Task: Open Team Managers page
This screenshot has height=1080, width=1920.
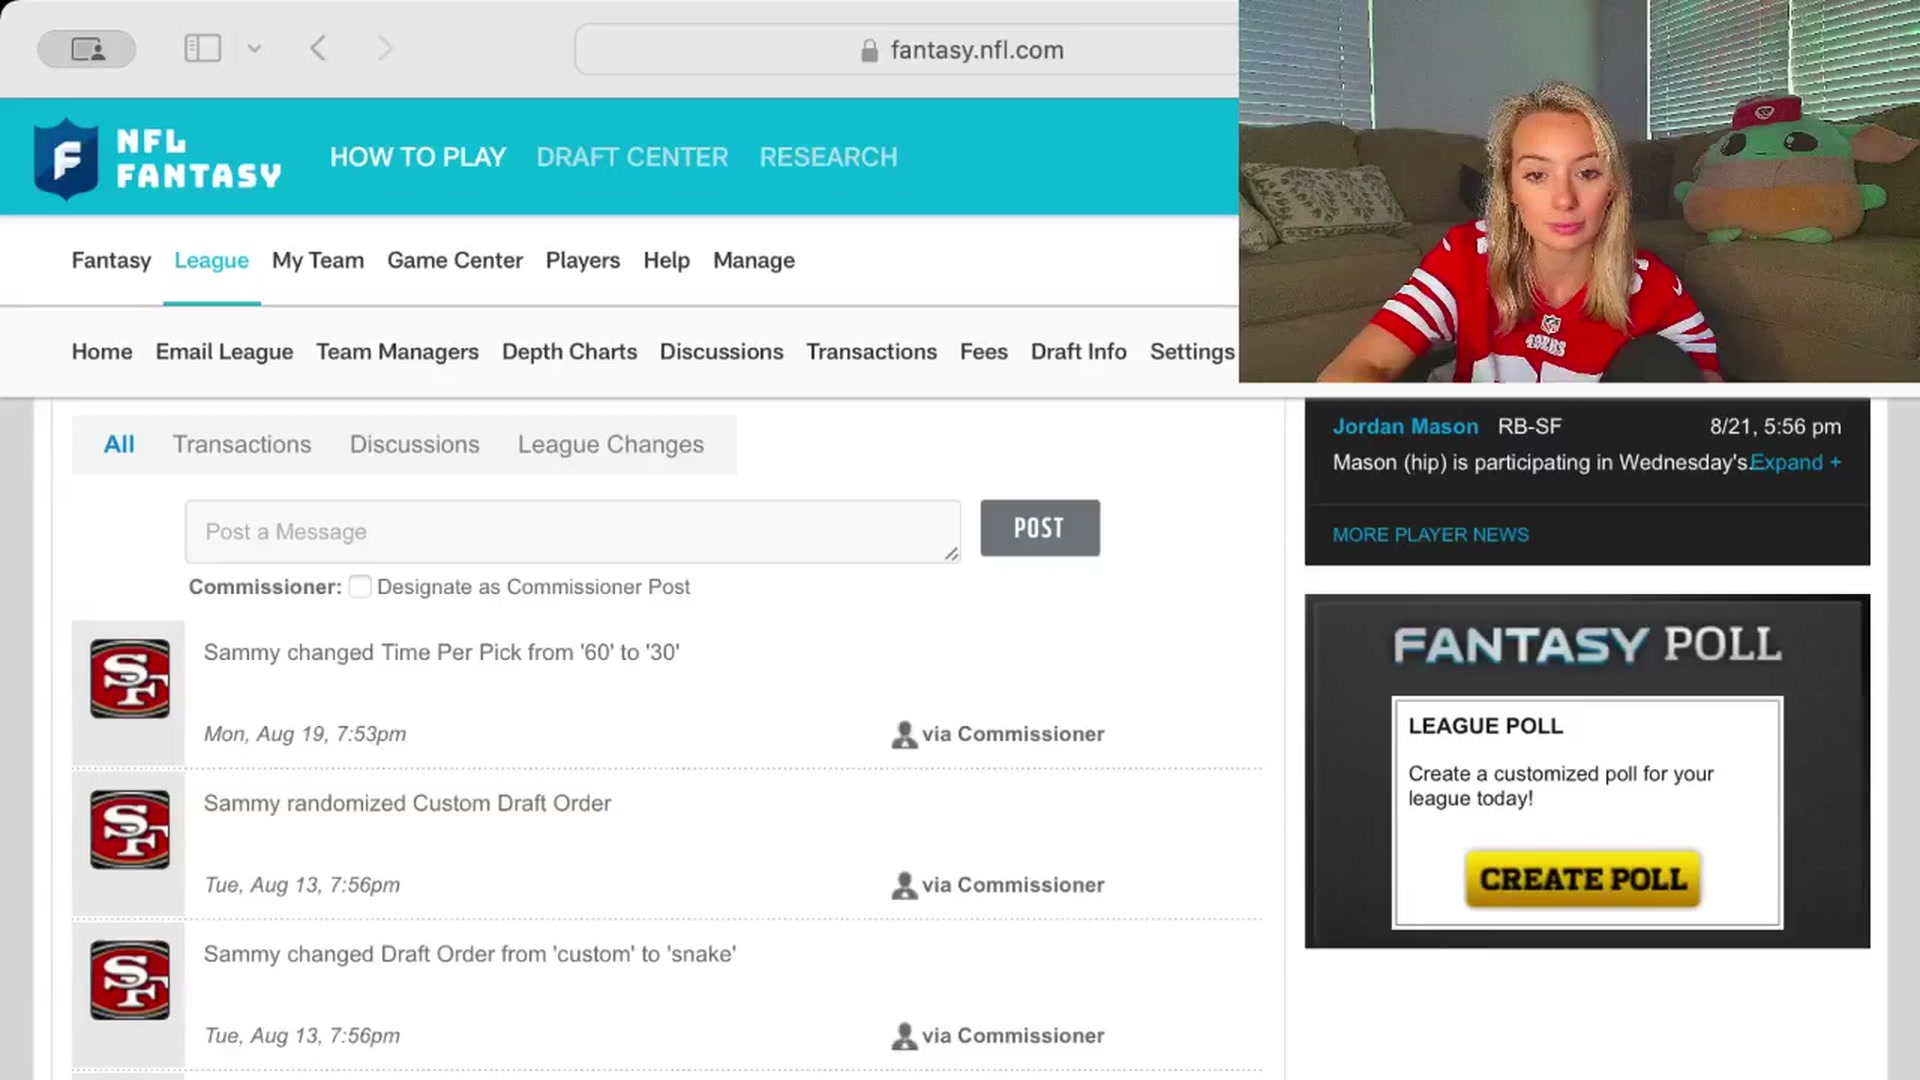Action: point(397,352)
